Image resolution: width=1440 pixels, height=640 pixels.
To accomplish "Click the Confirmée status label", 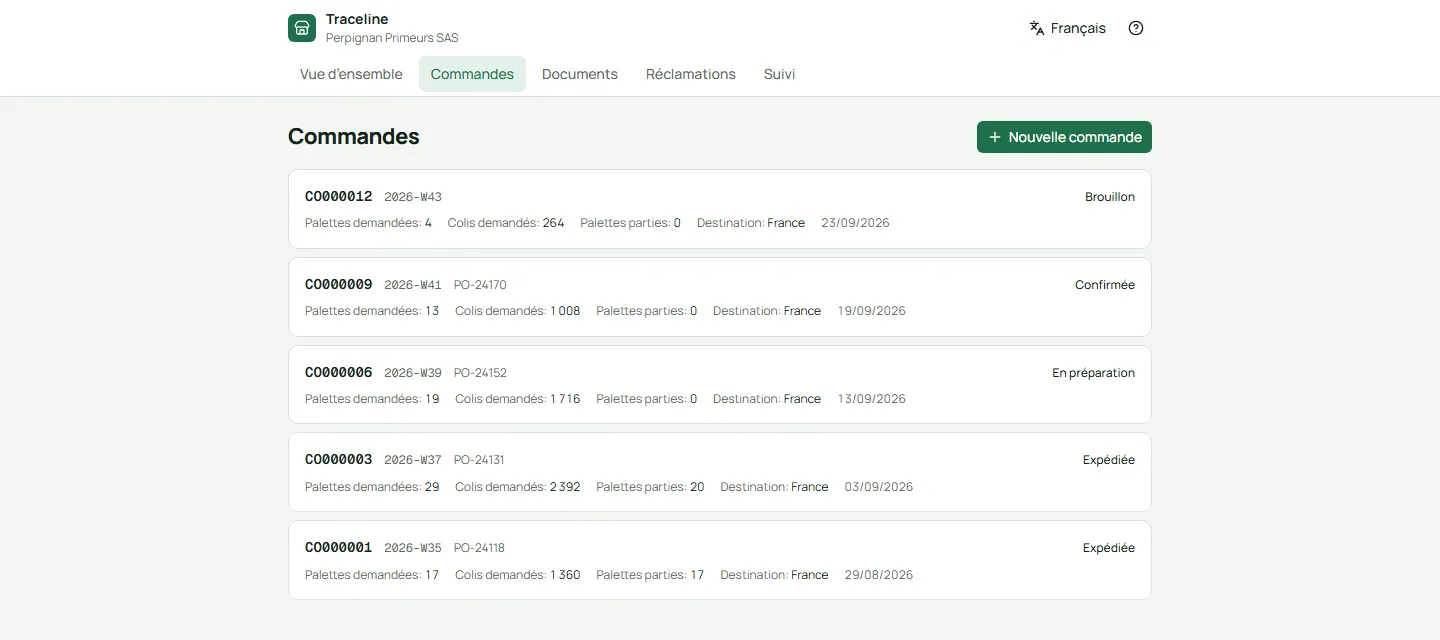I will coord(1105,285).
